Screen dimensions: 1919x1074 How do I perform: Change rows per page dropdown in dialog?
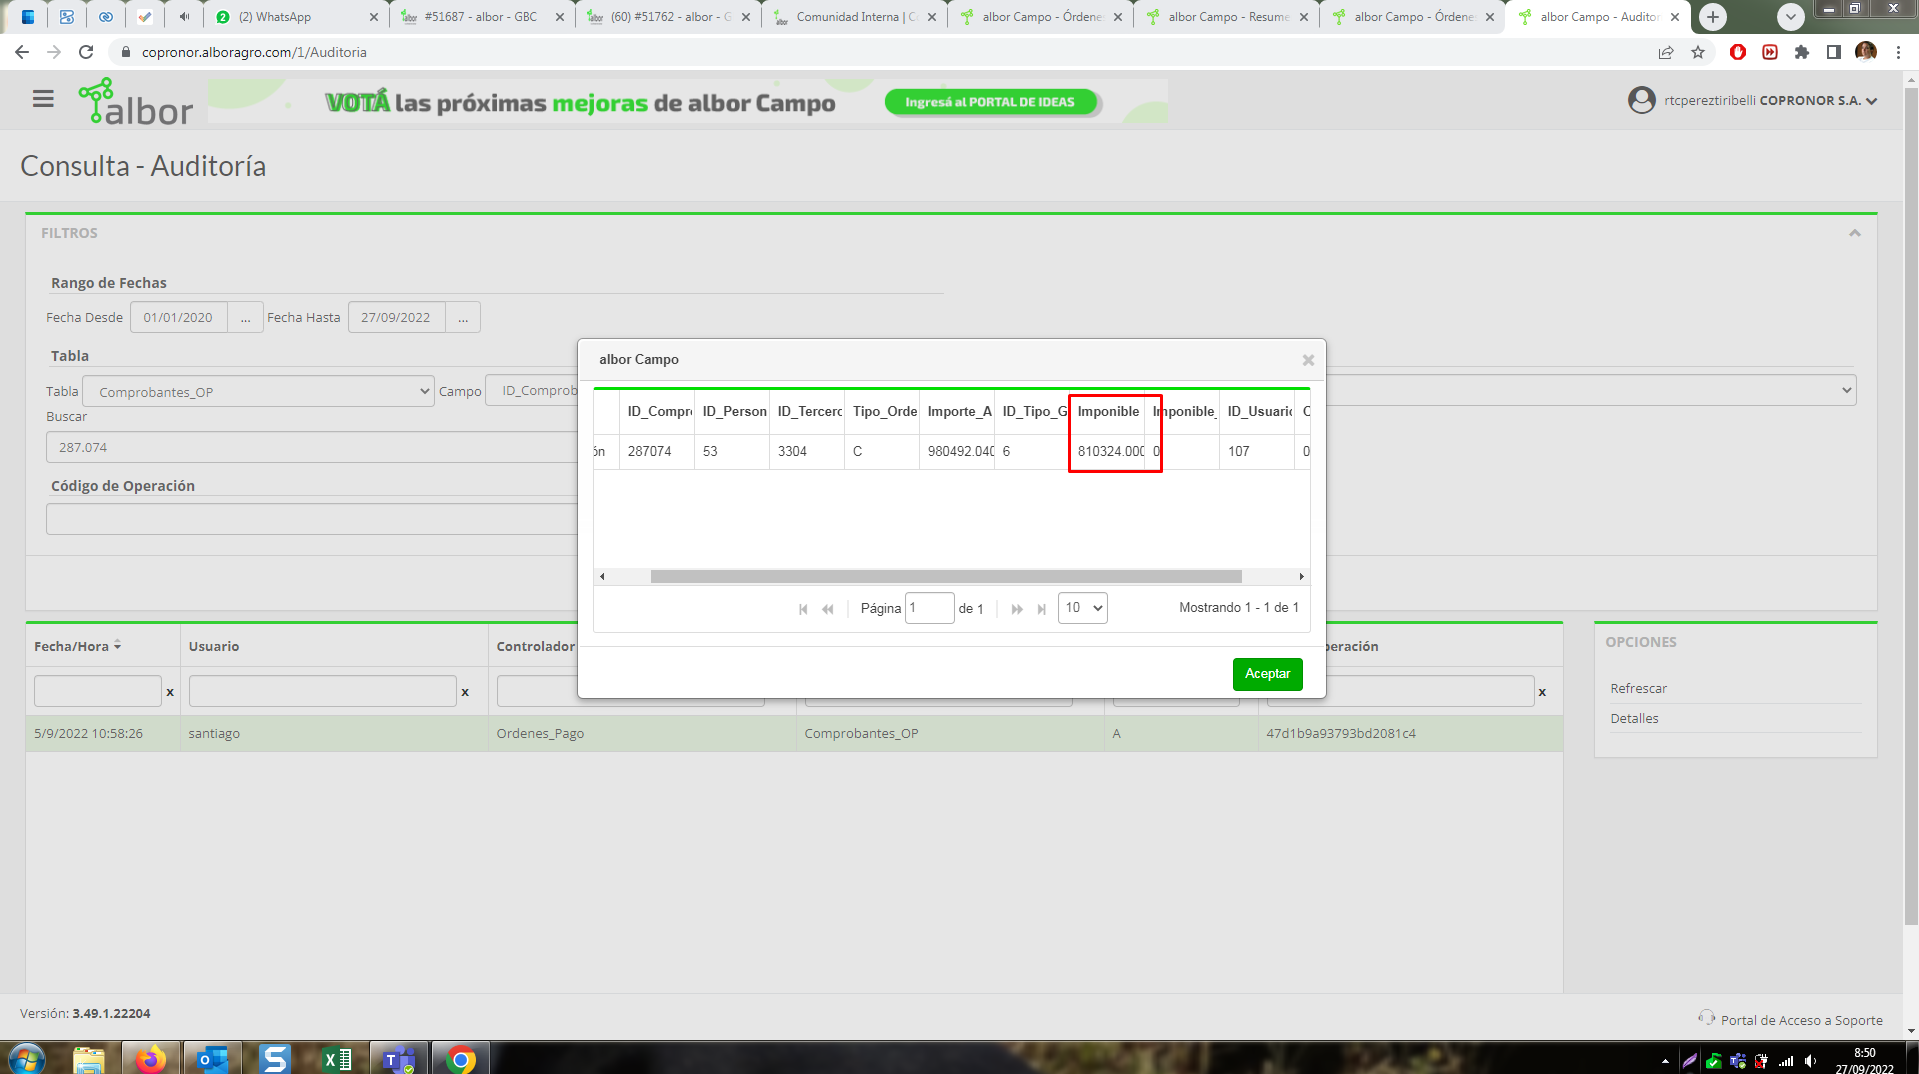1083,608
